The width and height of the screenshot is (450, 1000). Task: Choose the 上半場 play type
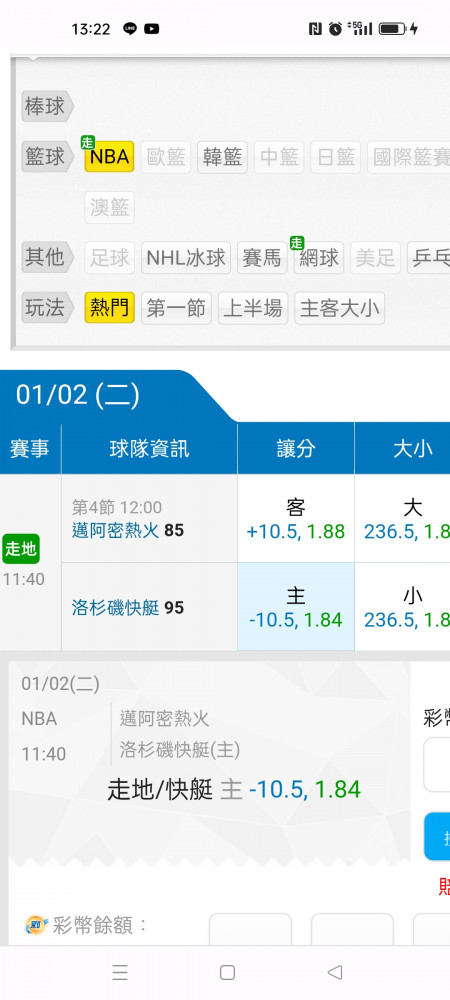click(x=253, y=308)
